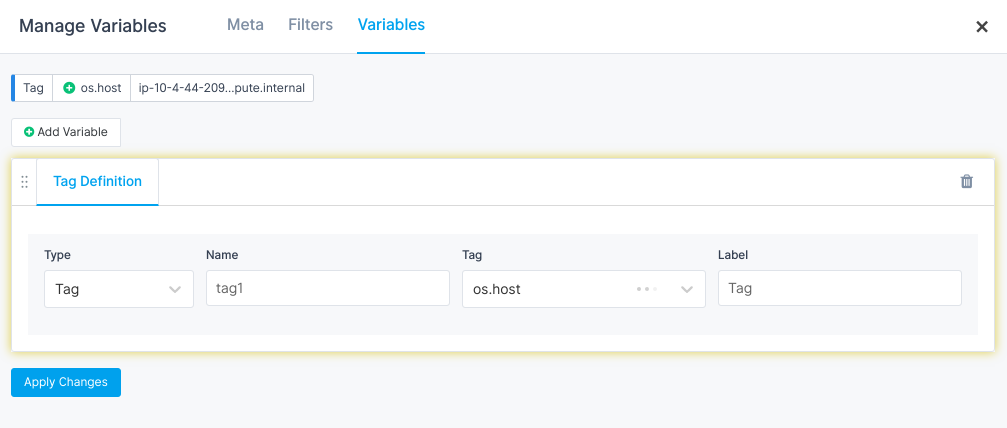This screenshot has width=1007, height=428.
Task: Click the three dots in Tag dropdown
Action: (647, 289)
